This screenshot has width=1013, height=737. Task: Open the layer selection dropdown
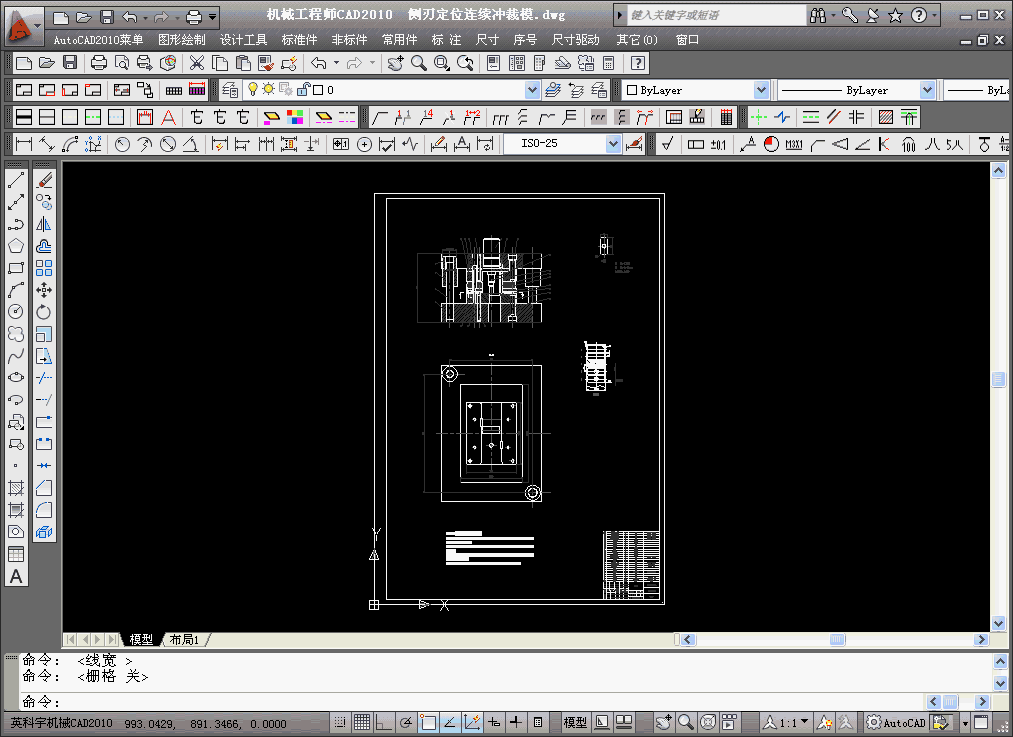click(532, 90)
